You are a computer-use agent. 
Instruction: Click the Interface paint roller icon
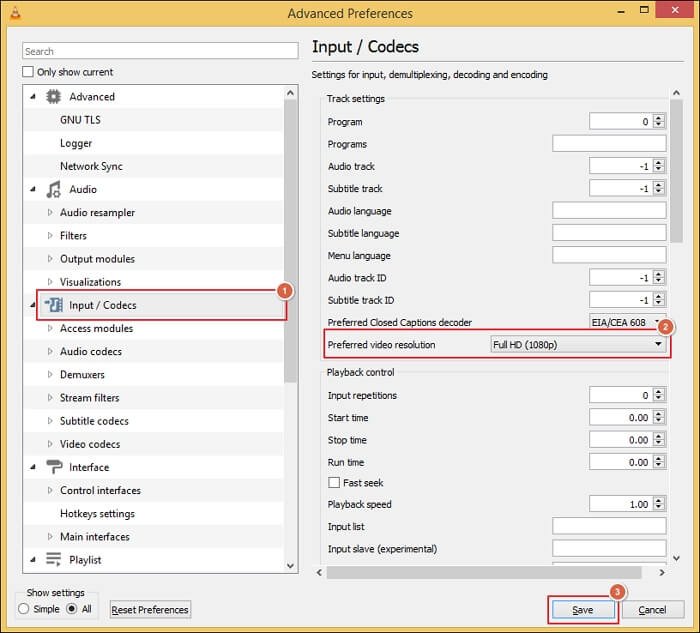click(54, 467)
